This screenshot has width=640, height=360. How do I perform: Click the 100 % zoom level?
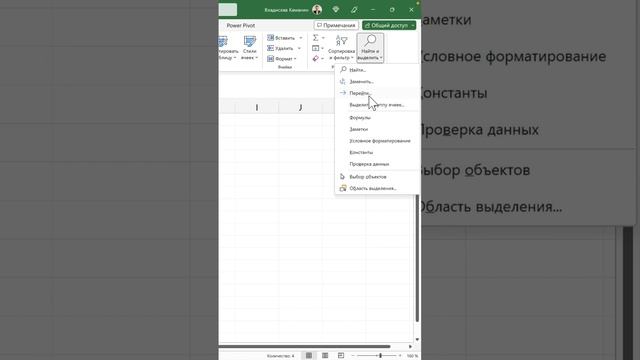coord(412,356)
